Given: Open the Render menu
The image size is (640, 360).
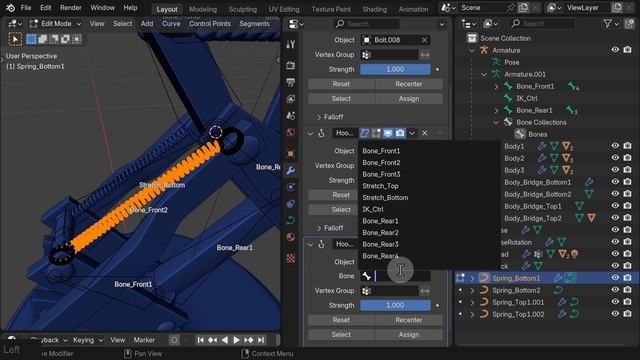Looking at the screenshot, I should pyautogui.click(x=71, y=8).
